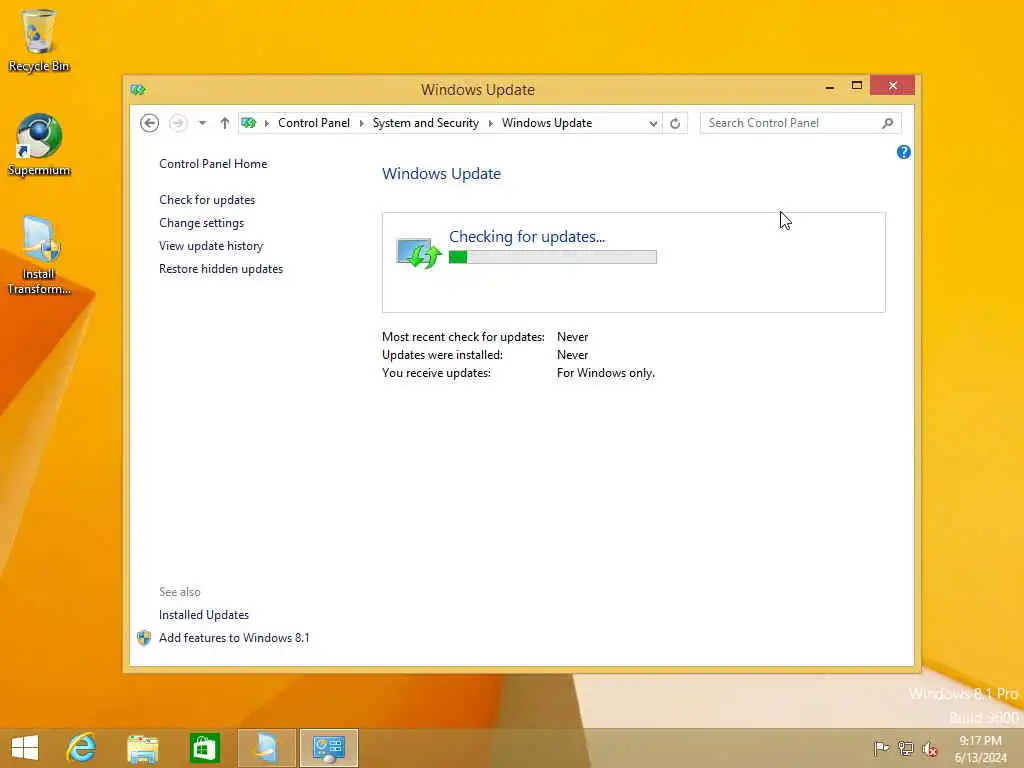
Task: Select Install Transform desktop icon
Action: (x=39, y=256)
